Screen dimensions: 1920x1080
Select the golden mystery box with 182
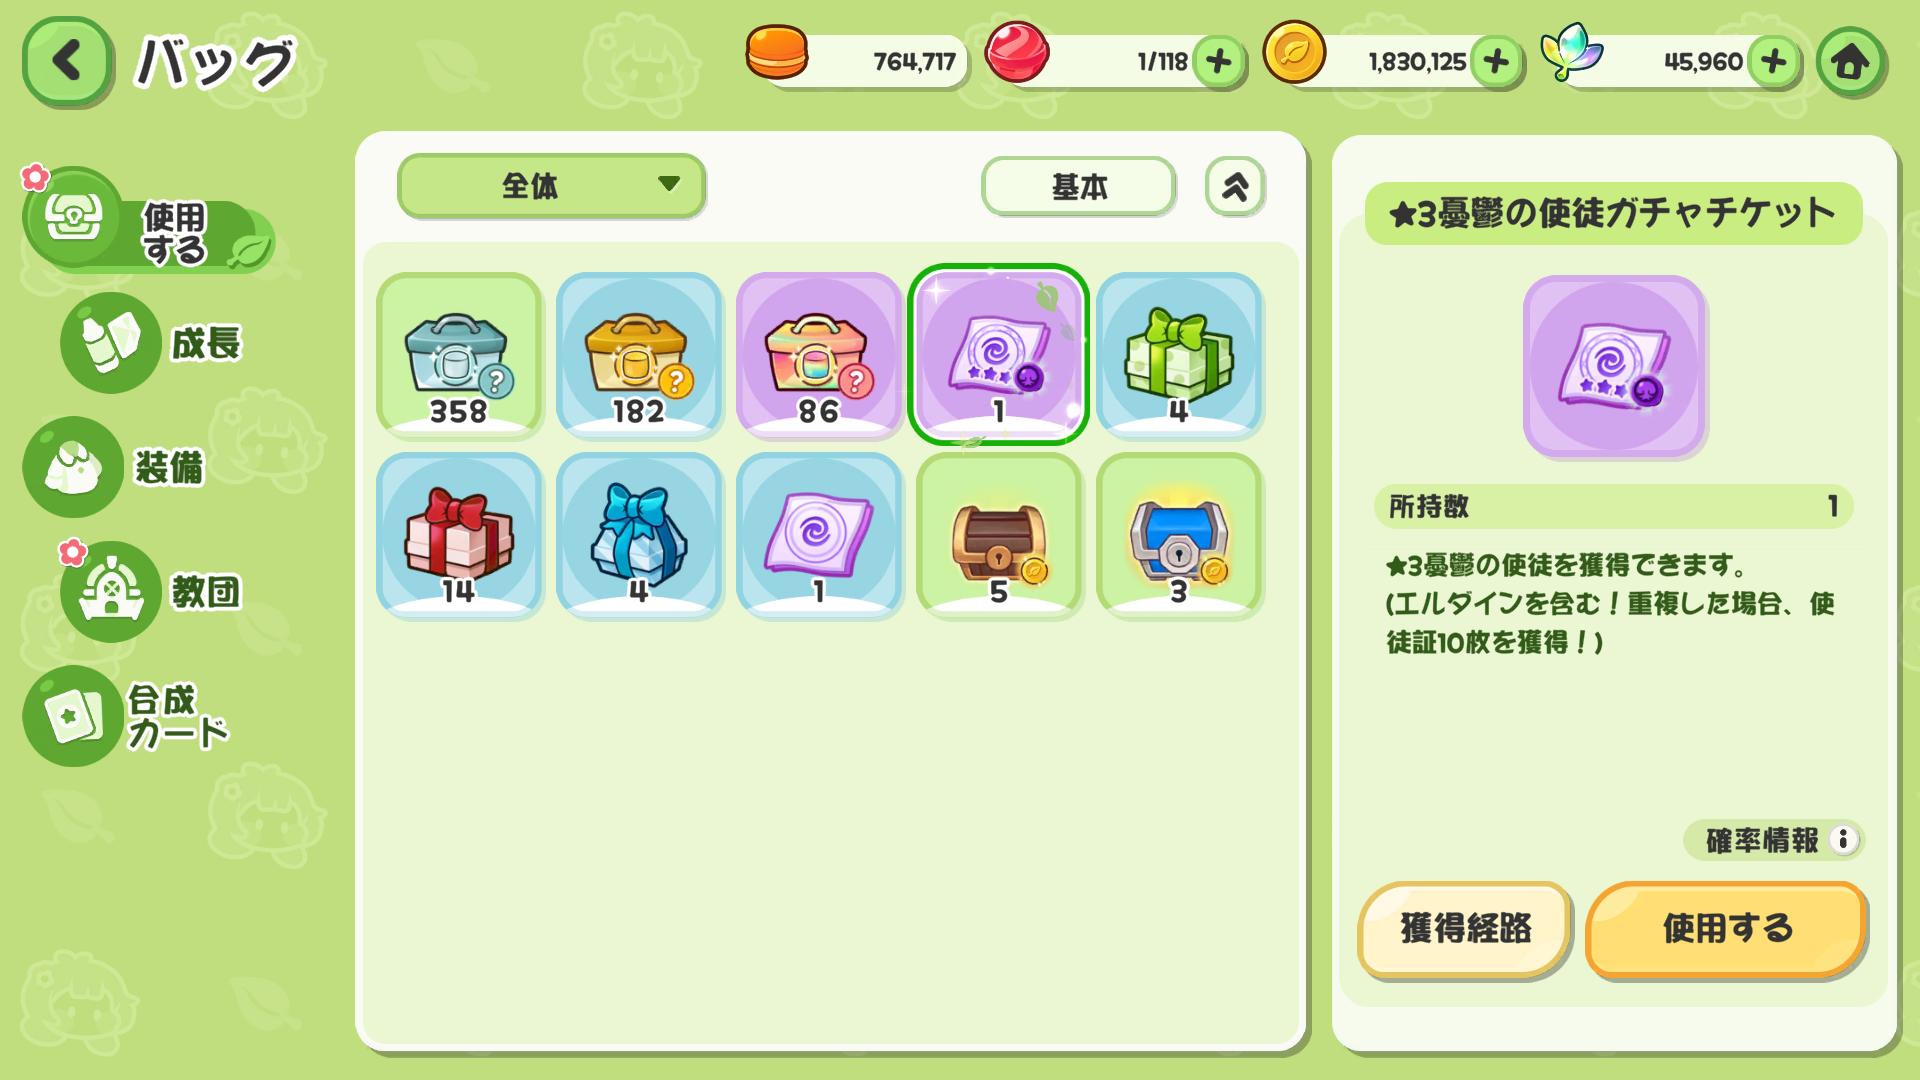click(639, 354)
